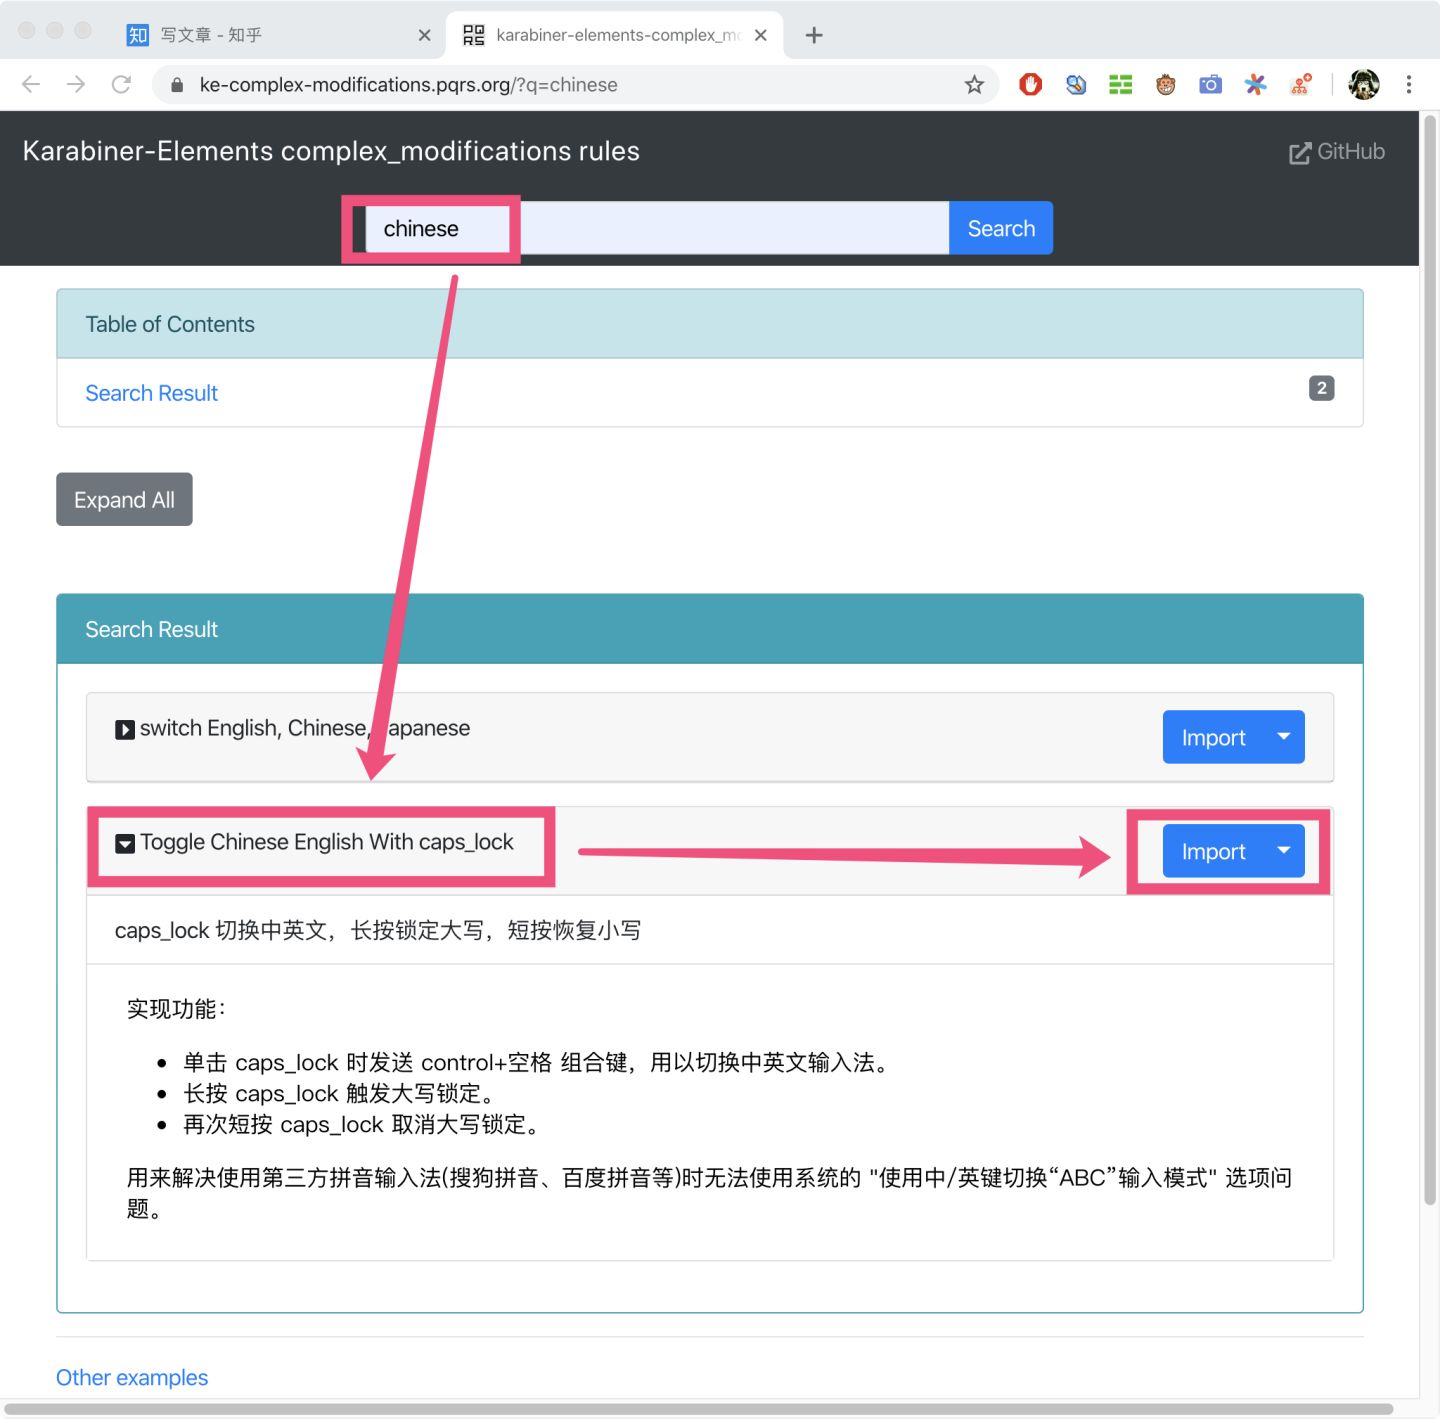This screenshot has width=1440, height=1419.
Task: Click the Expand All button
Action: 124,499
